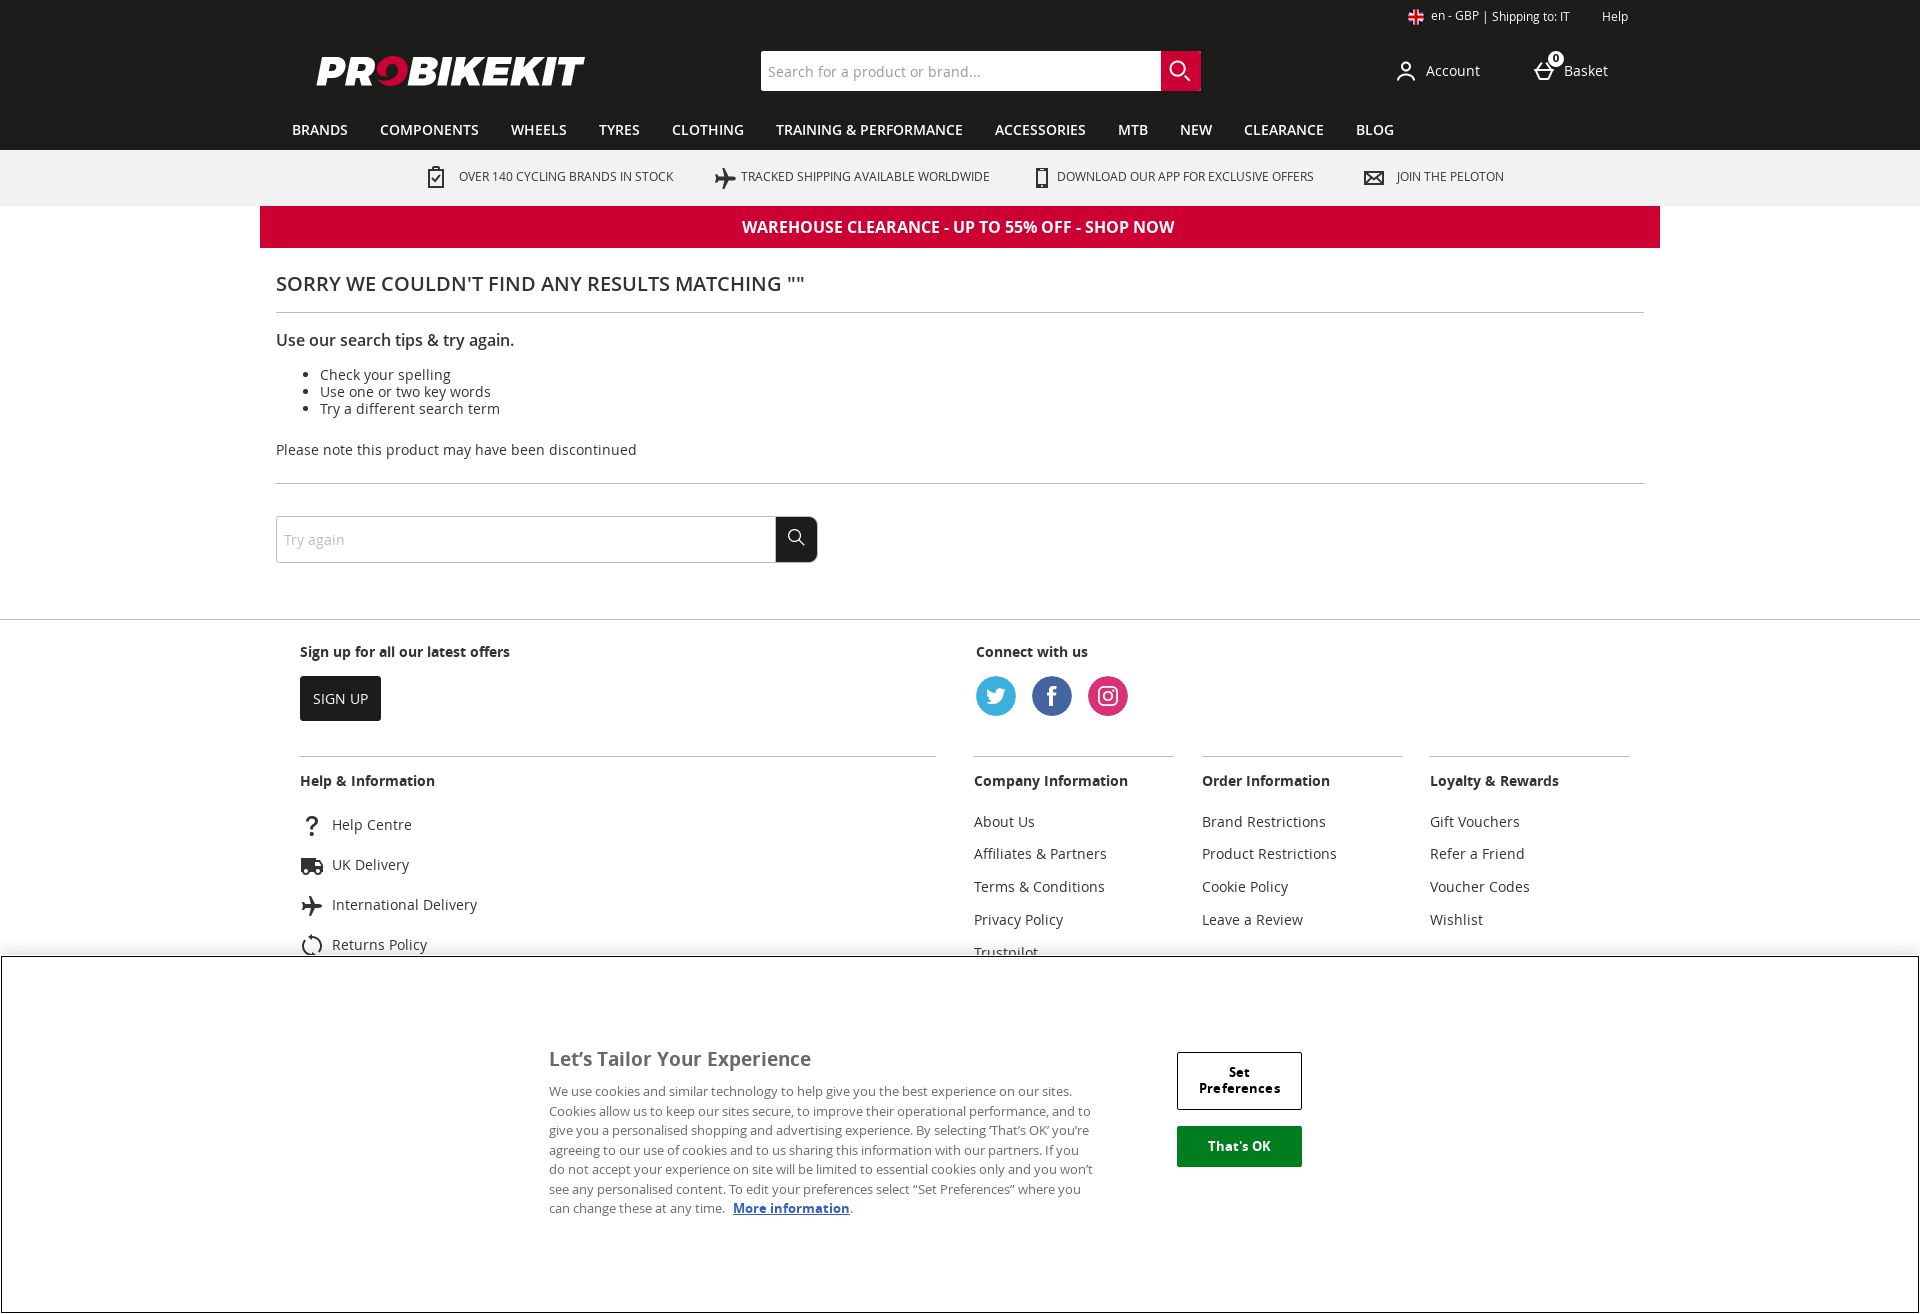Open the Clothing menu

pyautogui.click(x=708, y=130)
